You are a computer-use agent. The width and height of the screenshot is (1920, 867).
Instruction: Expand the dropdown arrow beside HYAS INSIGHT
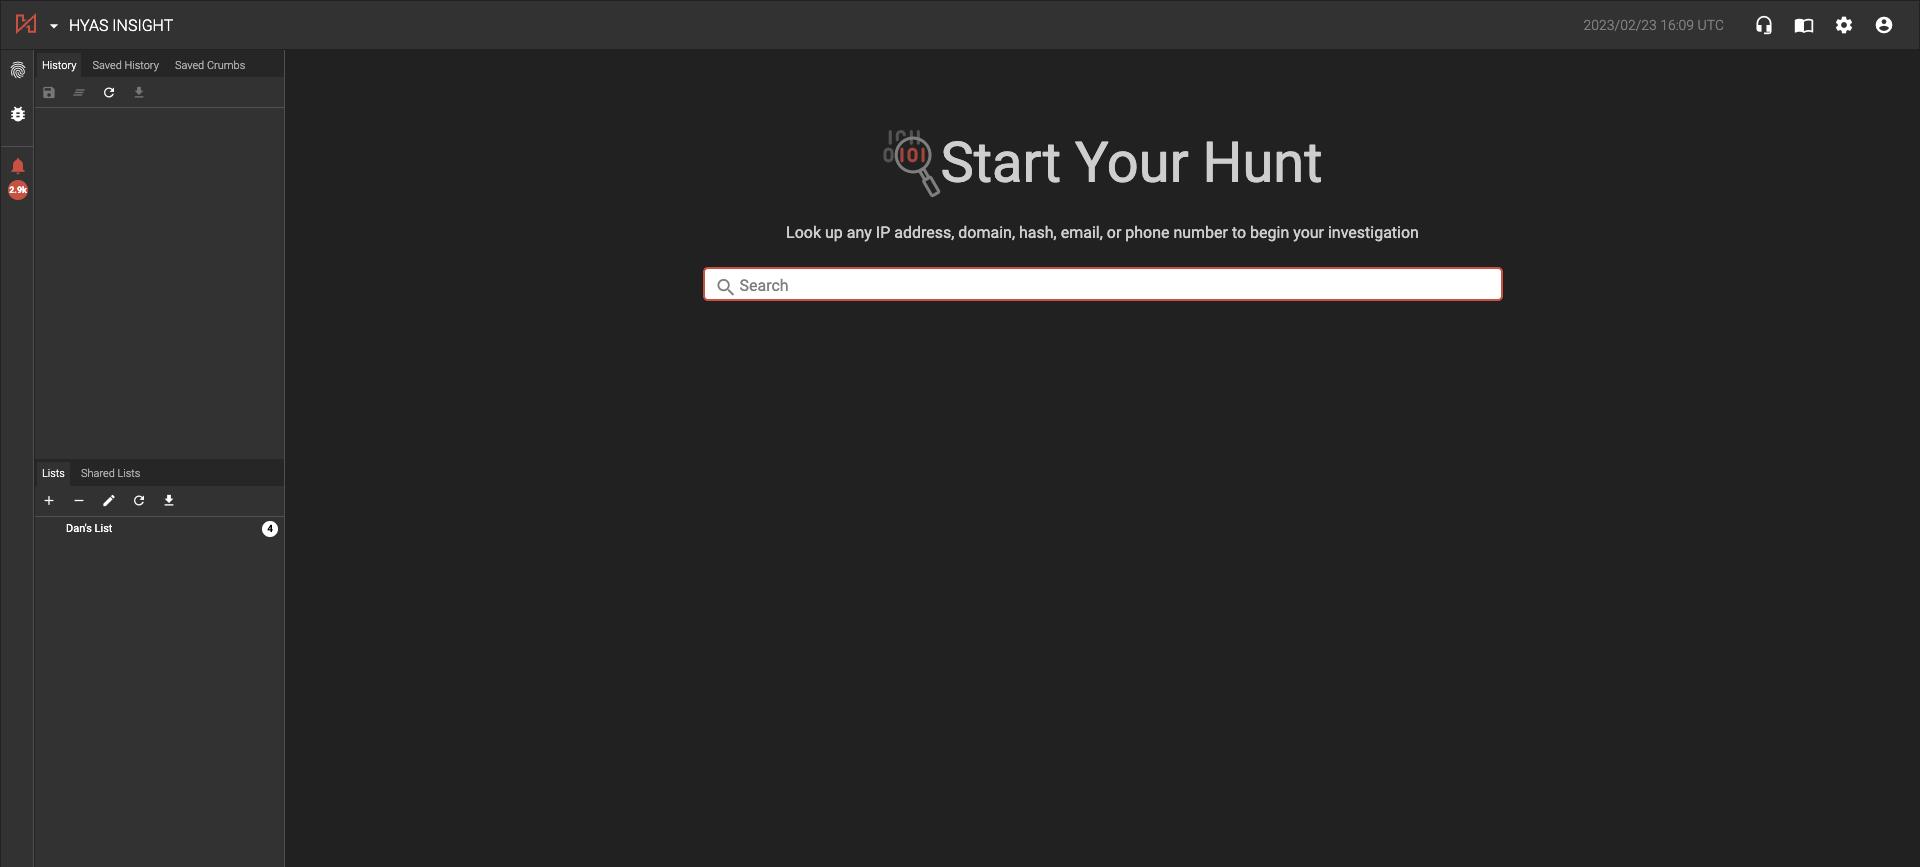tap(54, 26)
